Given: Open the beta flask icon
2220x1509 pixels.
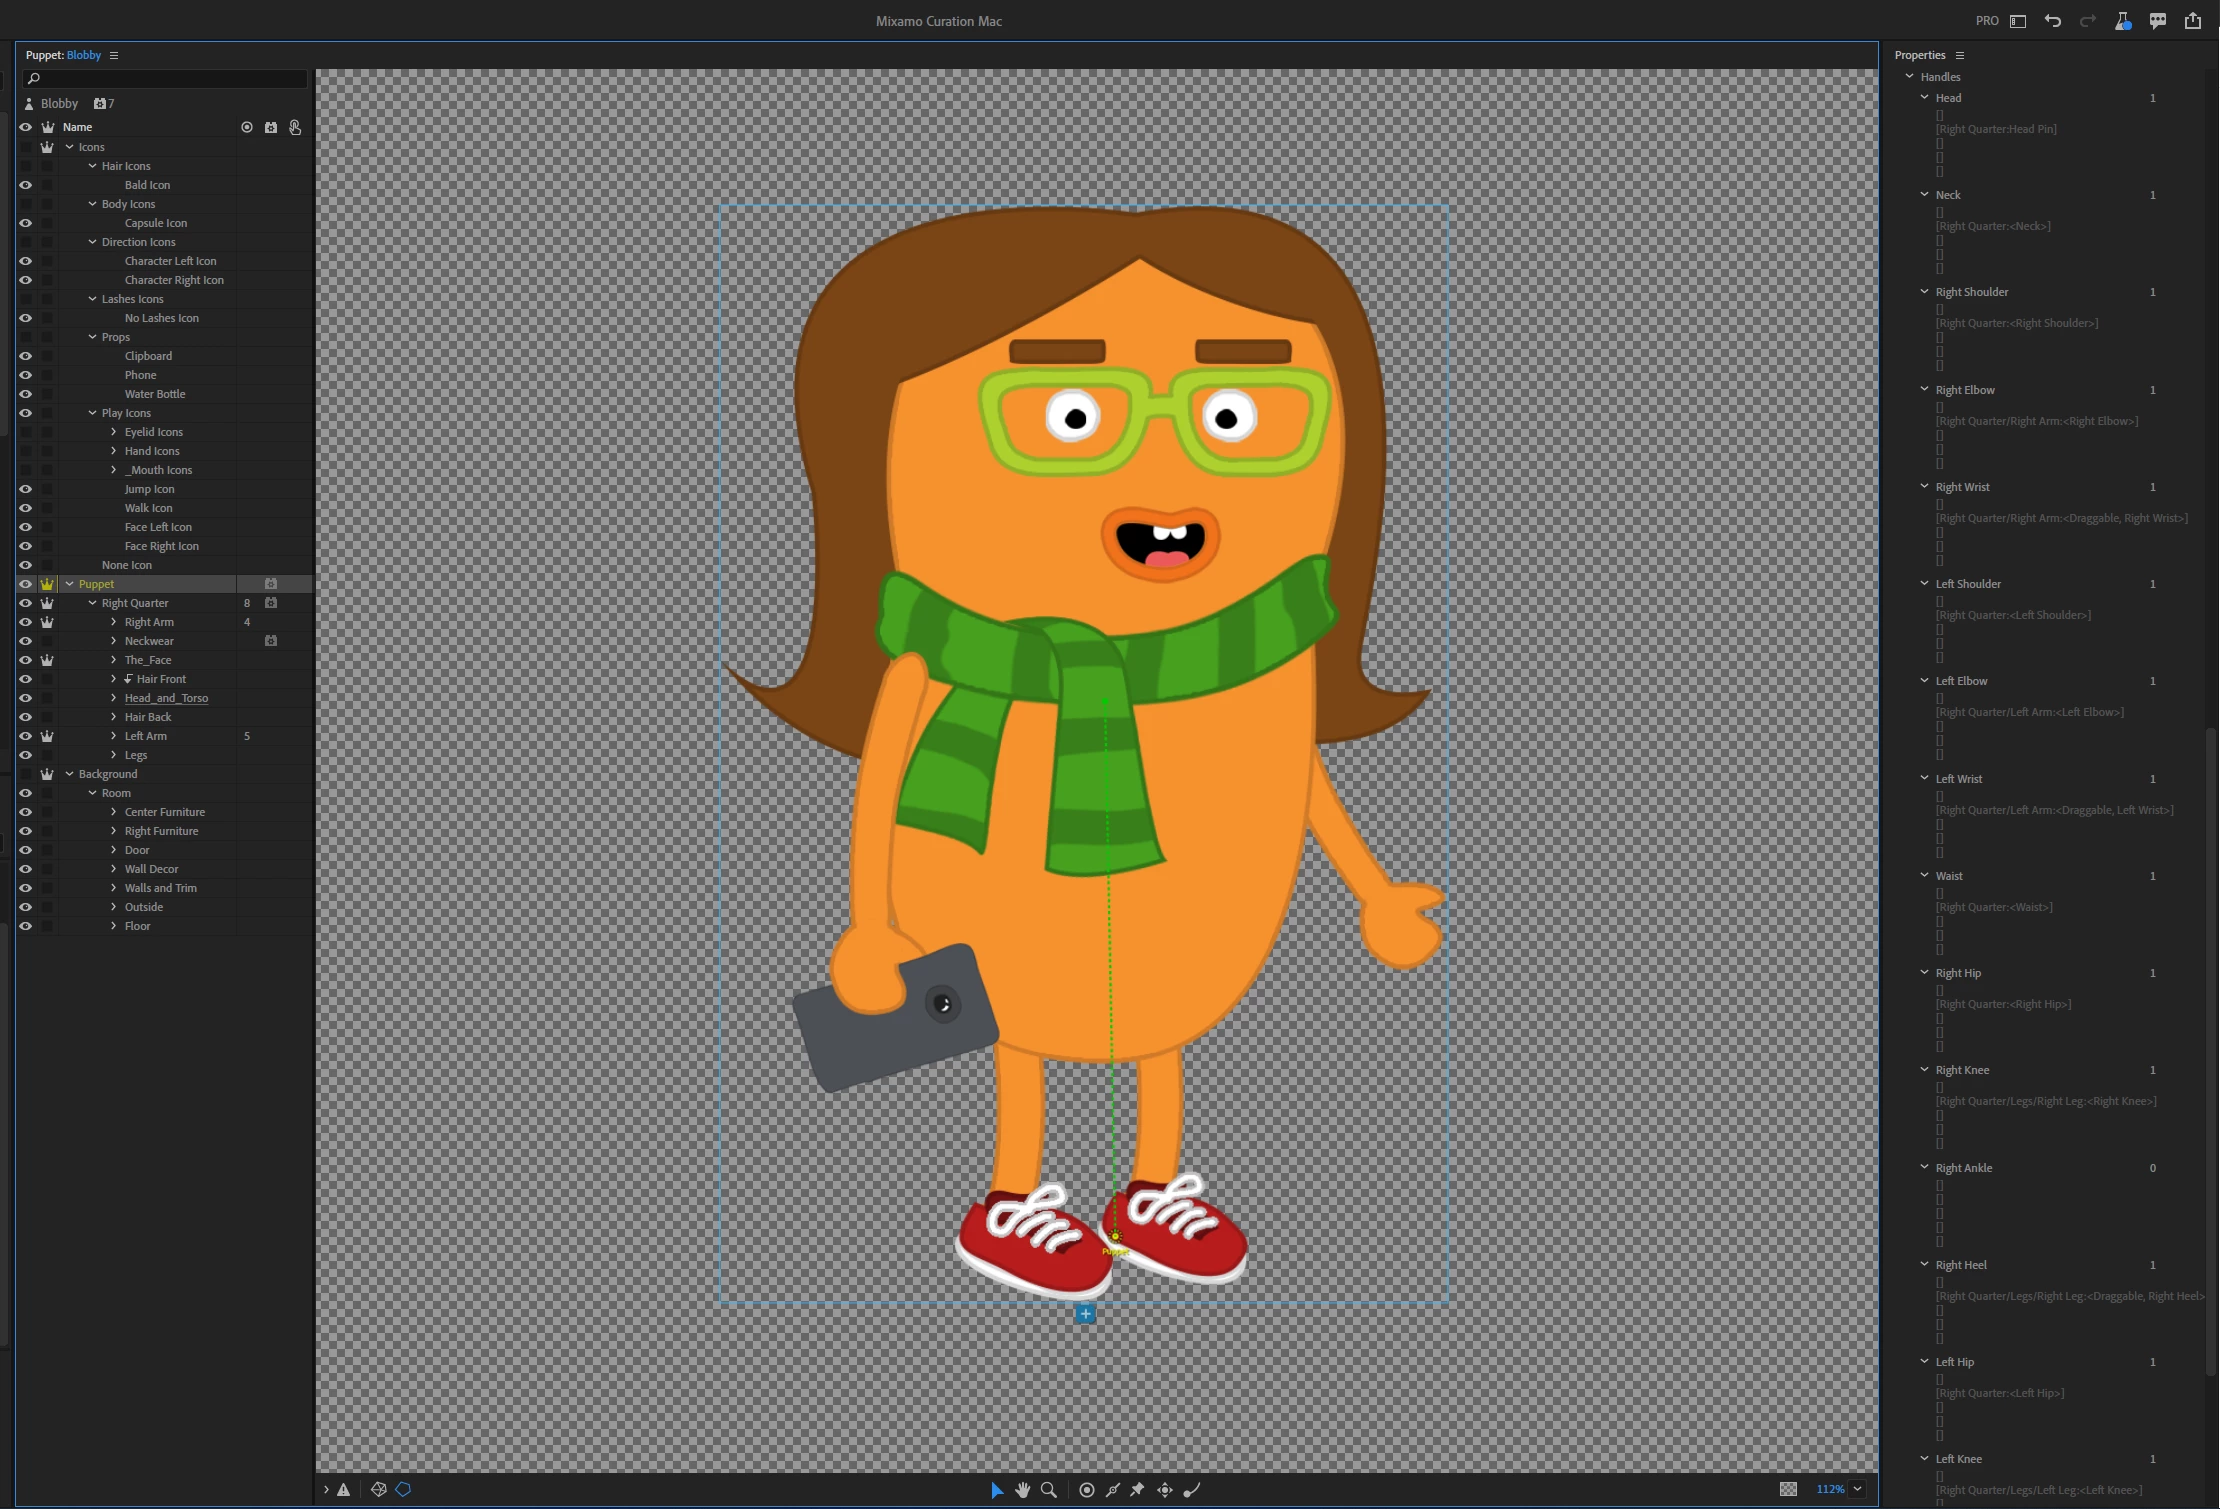Looking at the screenshot, I should point(2122,21).
